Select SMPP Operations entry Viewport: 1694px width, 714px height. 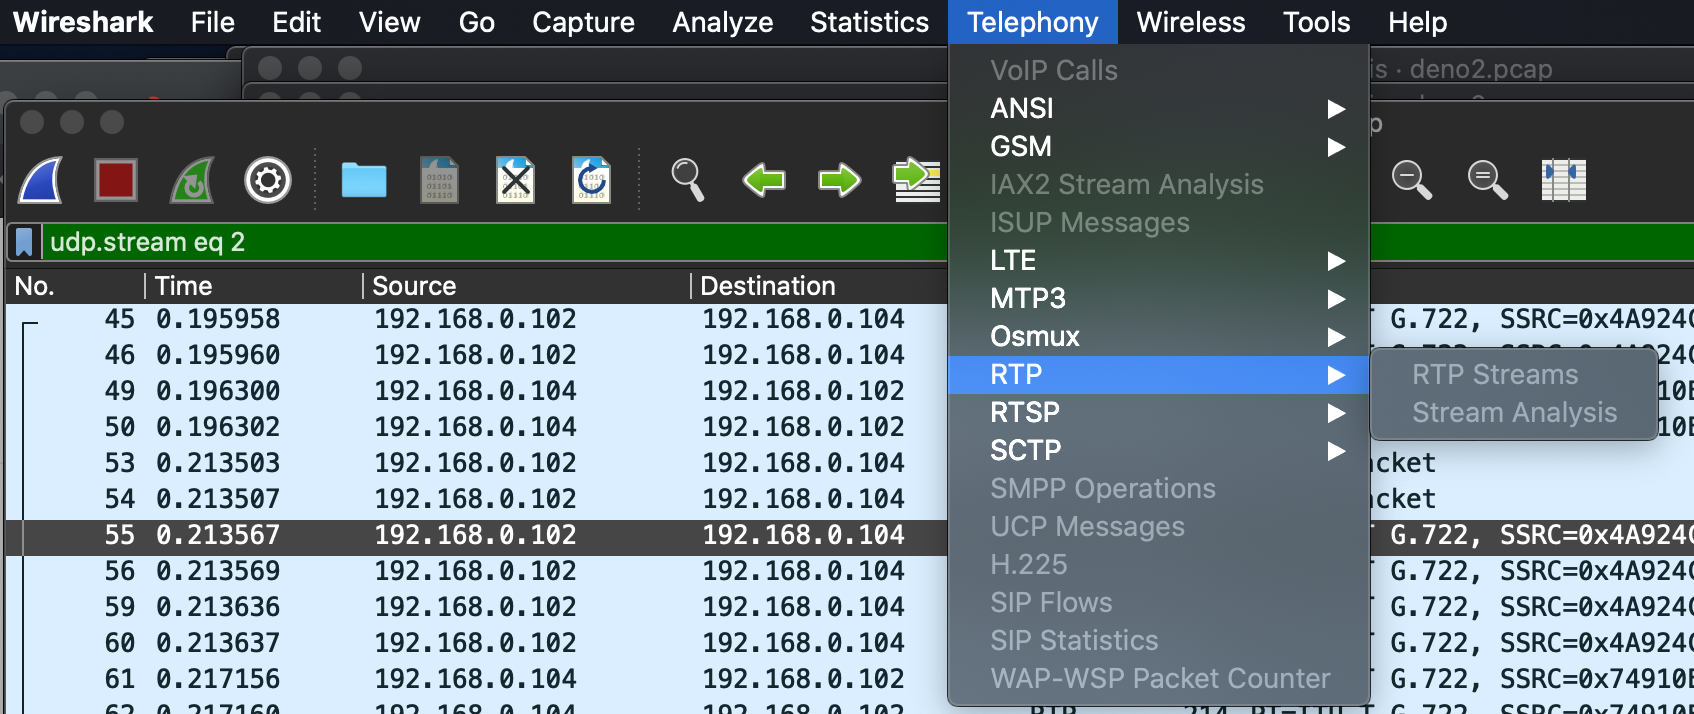(x=1159, y=488)
